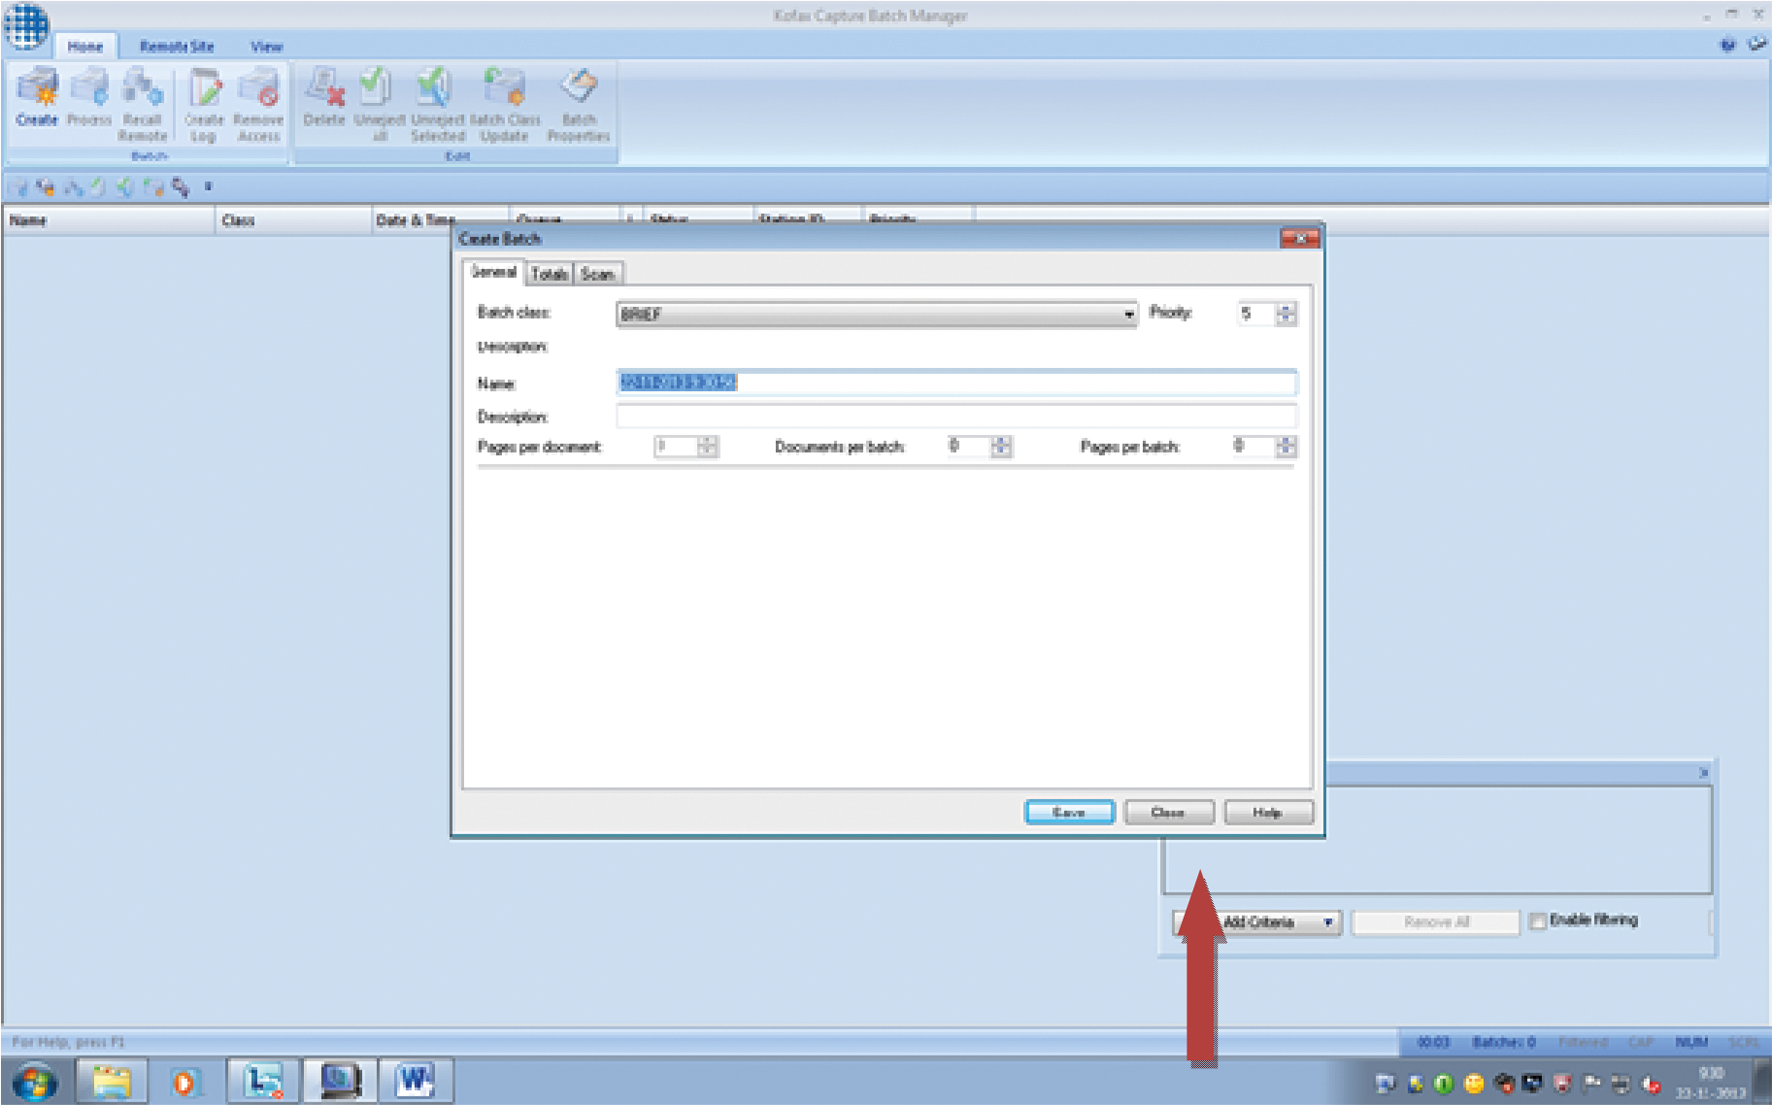Expand the Batch class dropdown
Viewport: 1772px width, 1105px height.
tap(1128, 314)
